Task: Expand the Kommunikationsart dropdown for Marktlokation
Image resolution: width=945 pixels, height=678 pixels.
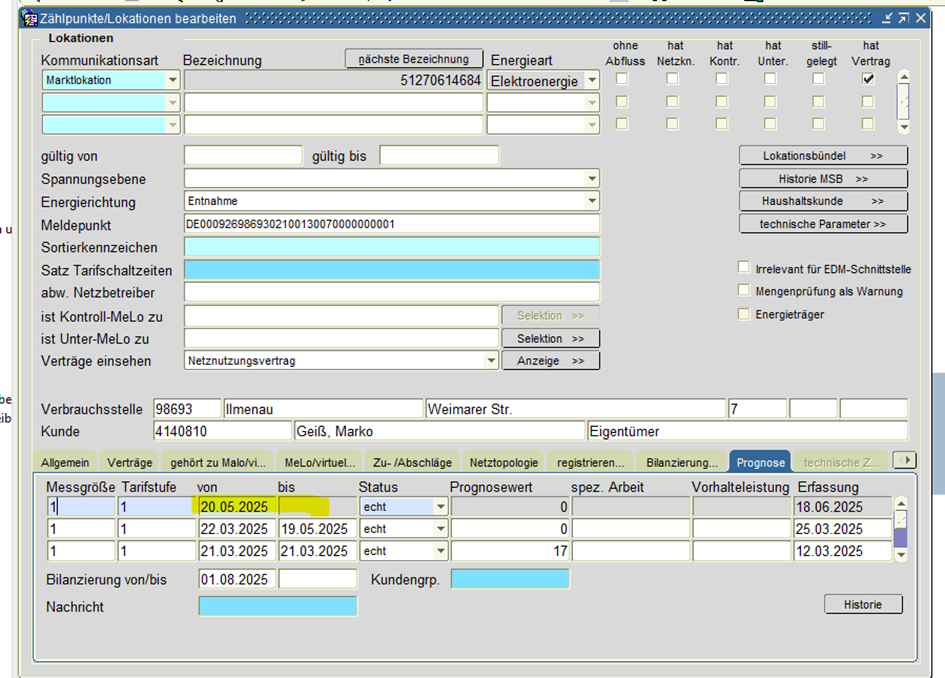Action: pos(172,81)
